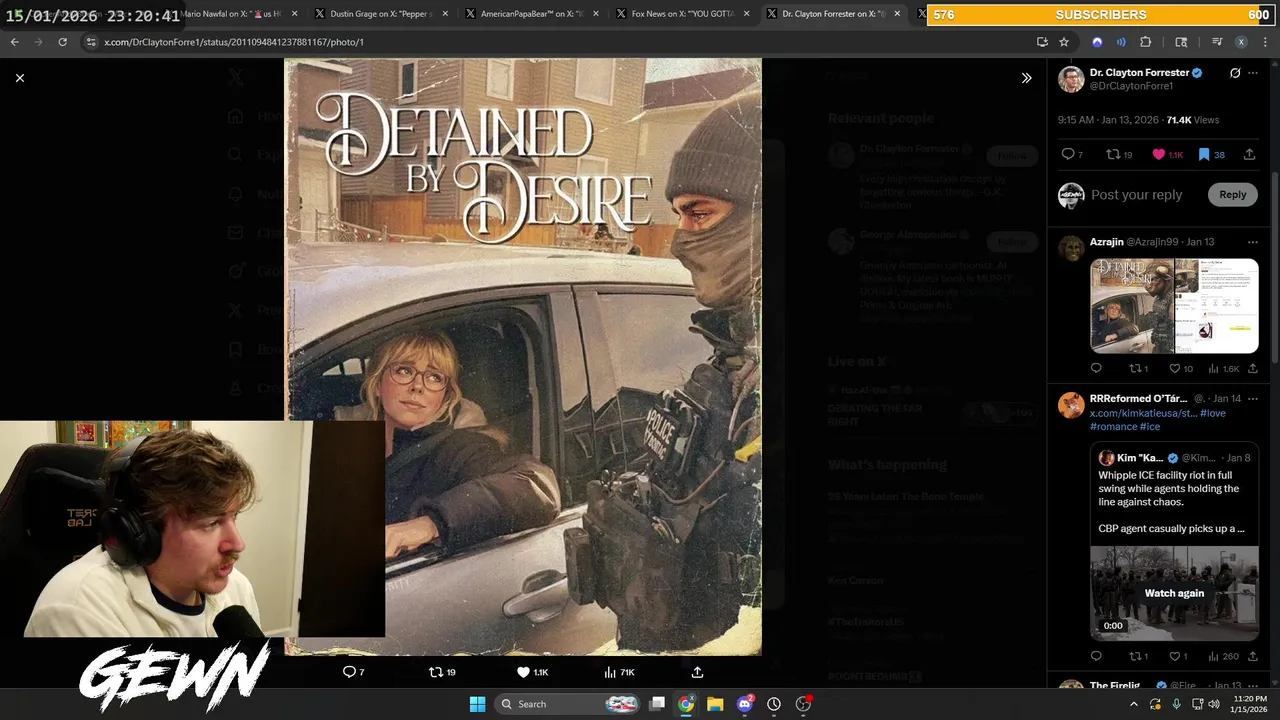
Task: Select the Dr. Clayton Forrester tab
Action: 832,14
